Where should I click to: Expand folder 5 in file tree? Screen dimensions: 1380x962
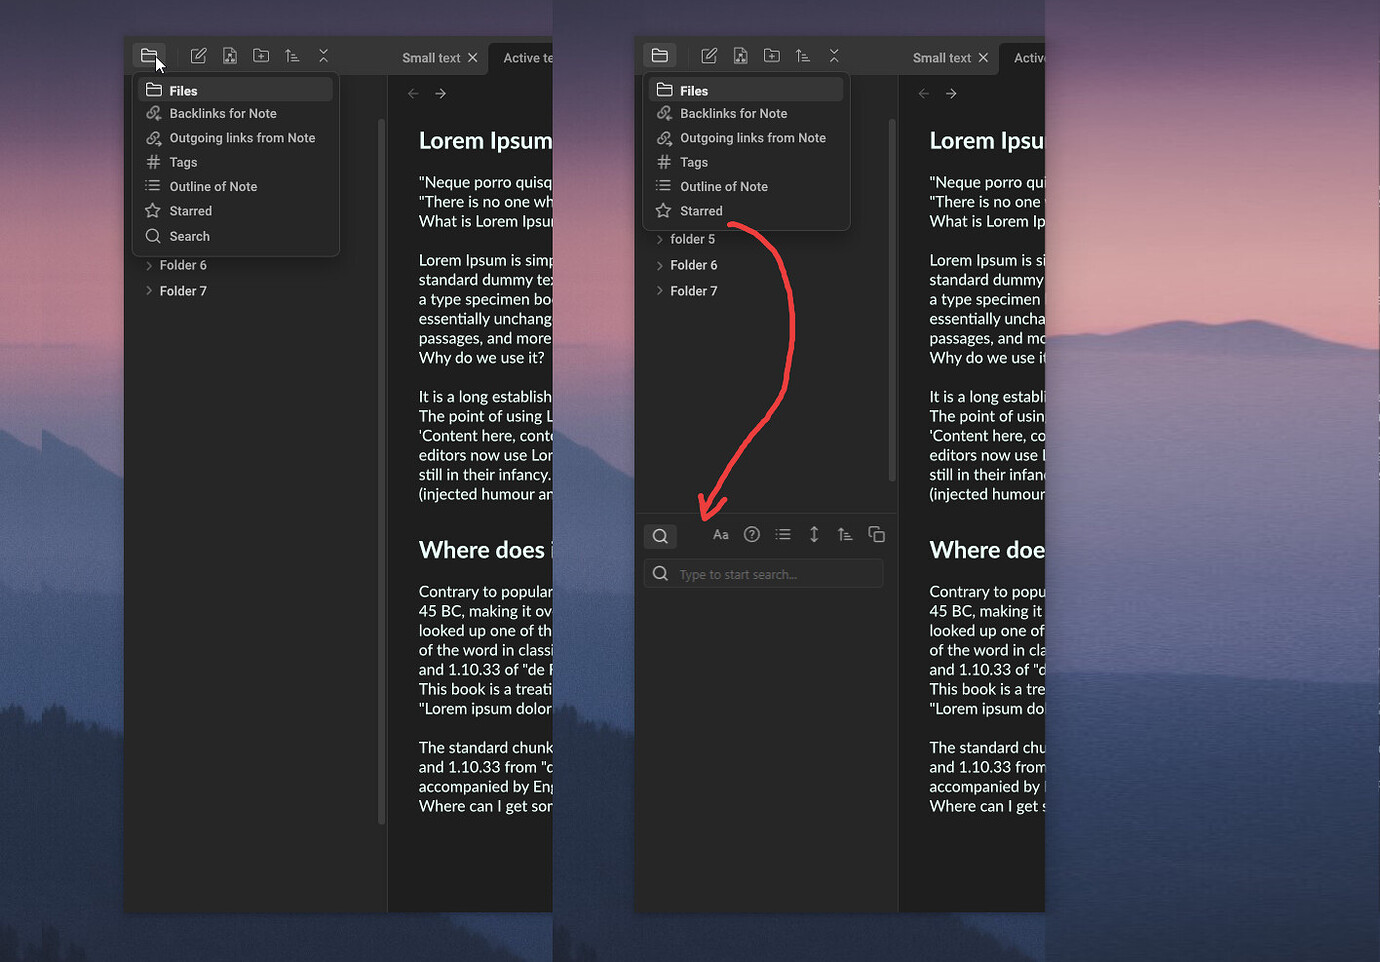tap(692, 239)
